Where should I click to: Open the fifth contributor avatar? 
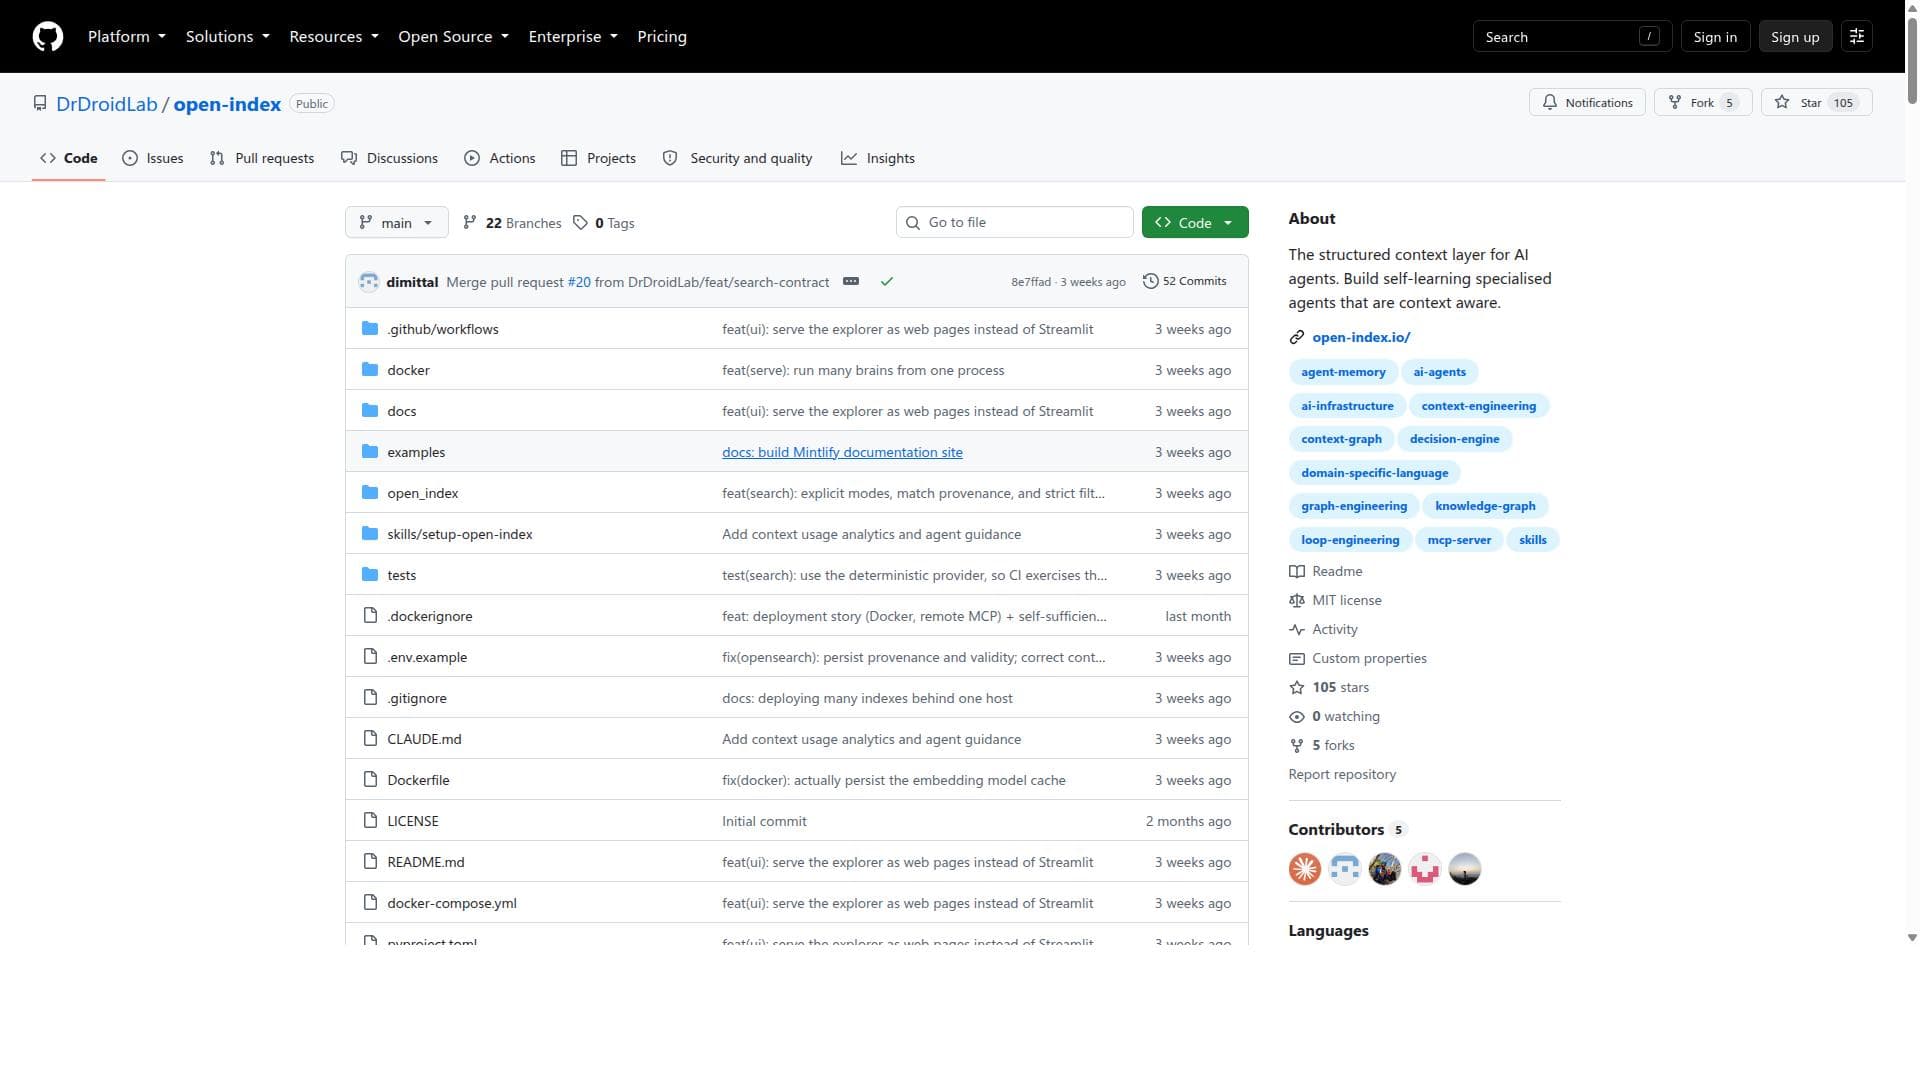tap(1465, 869)
